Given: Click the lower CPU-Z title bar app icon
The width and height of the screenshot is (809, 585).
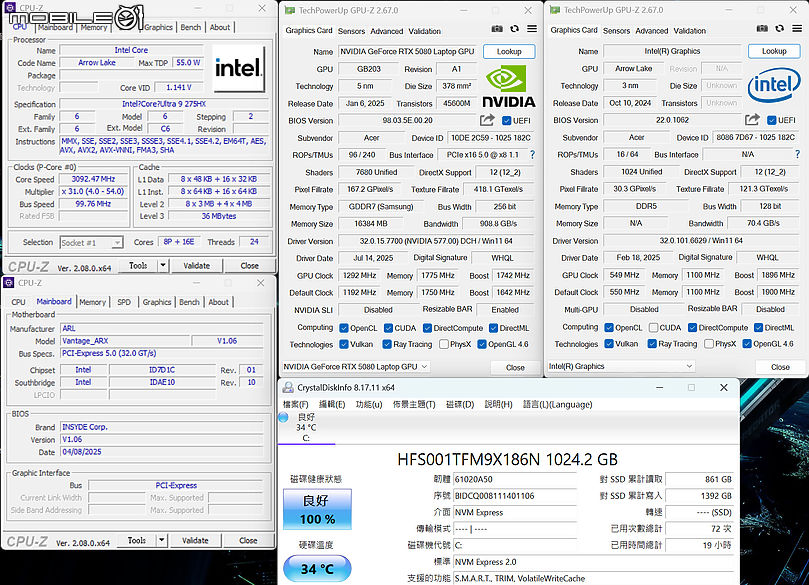Looking at the screenshot, I should pos(9,283).
